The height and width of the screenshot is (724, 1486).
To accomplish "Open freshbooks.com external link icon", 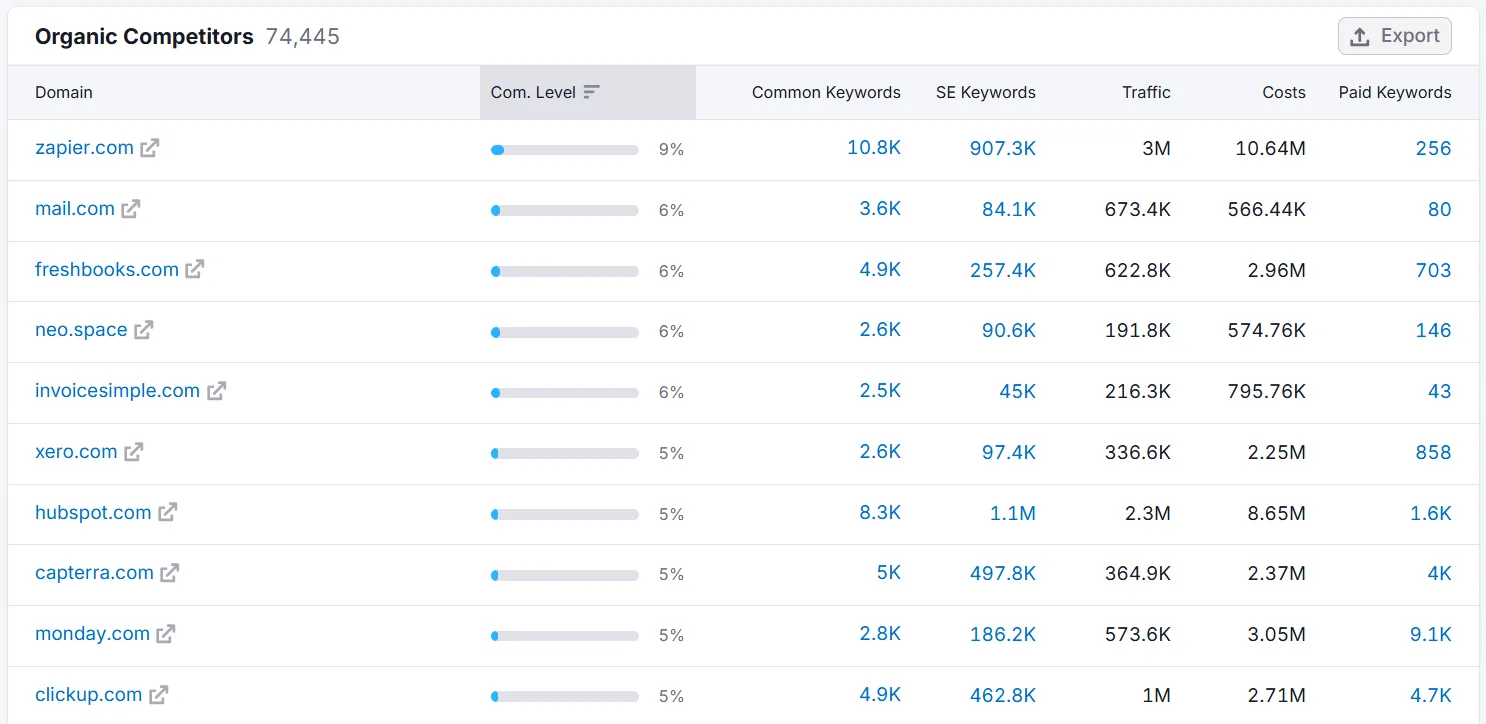I will click(195, 269).
